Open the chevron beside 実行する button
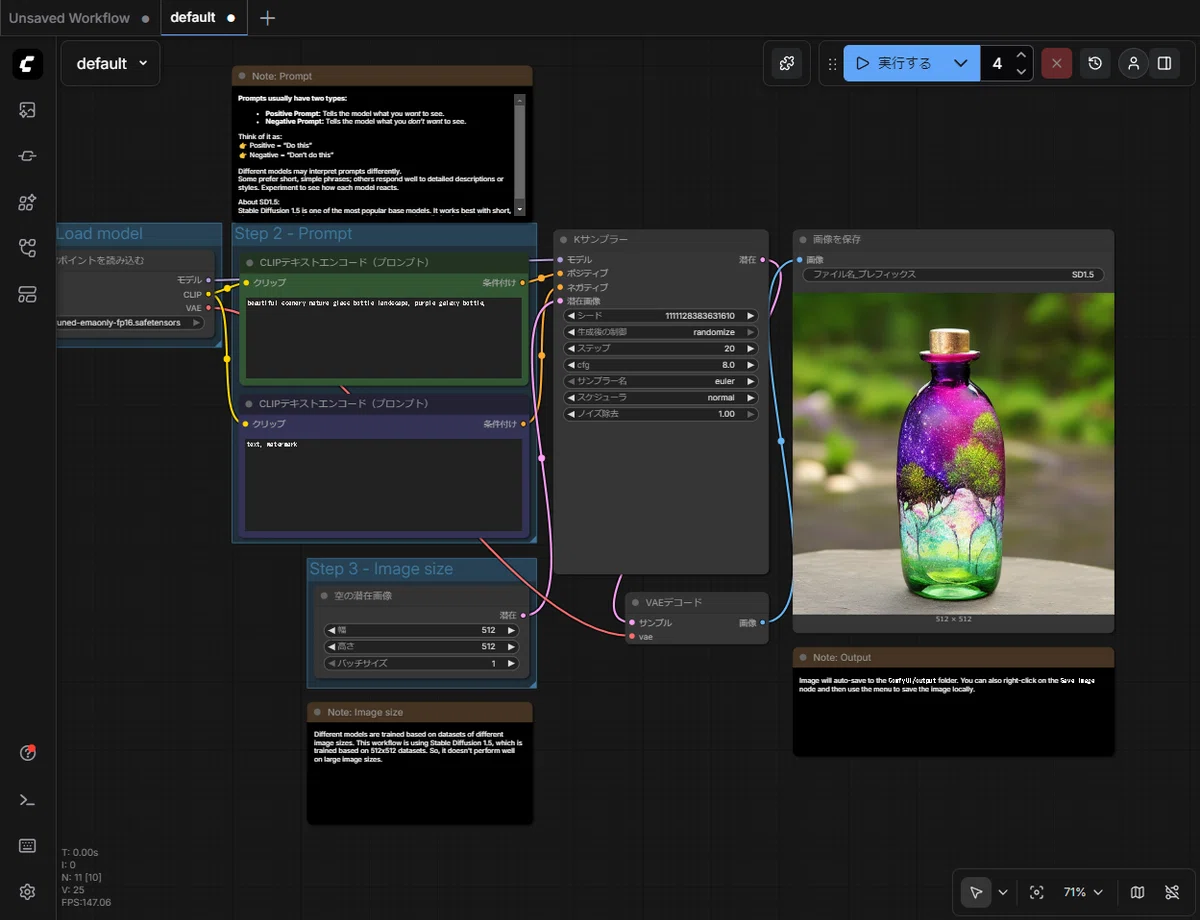Viewport: 1200px width, 920px height. [x=961, y=63]
